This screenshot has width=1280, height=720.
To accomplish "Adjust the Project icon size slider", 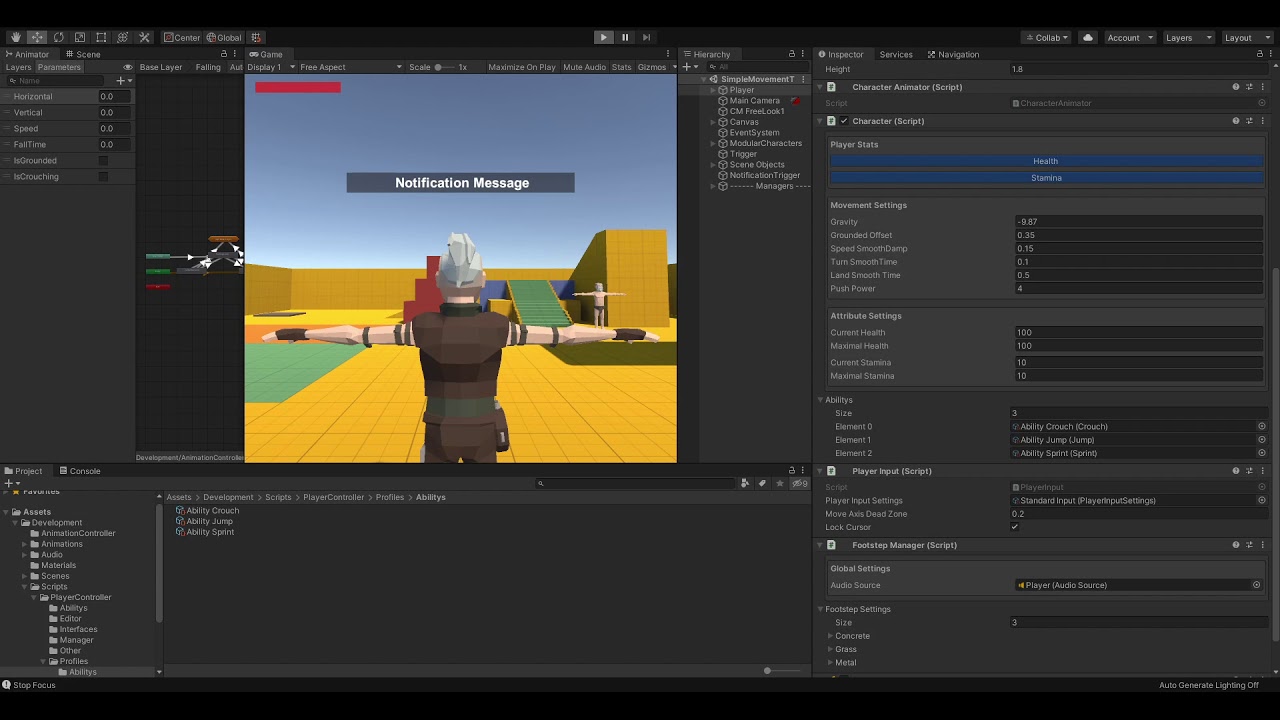I will [781, 671].
